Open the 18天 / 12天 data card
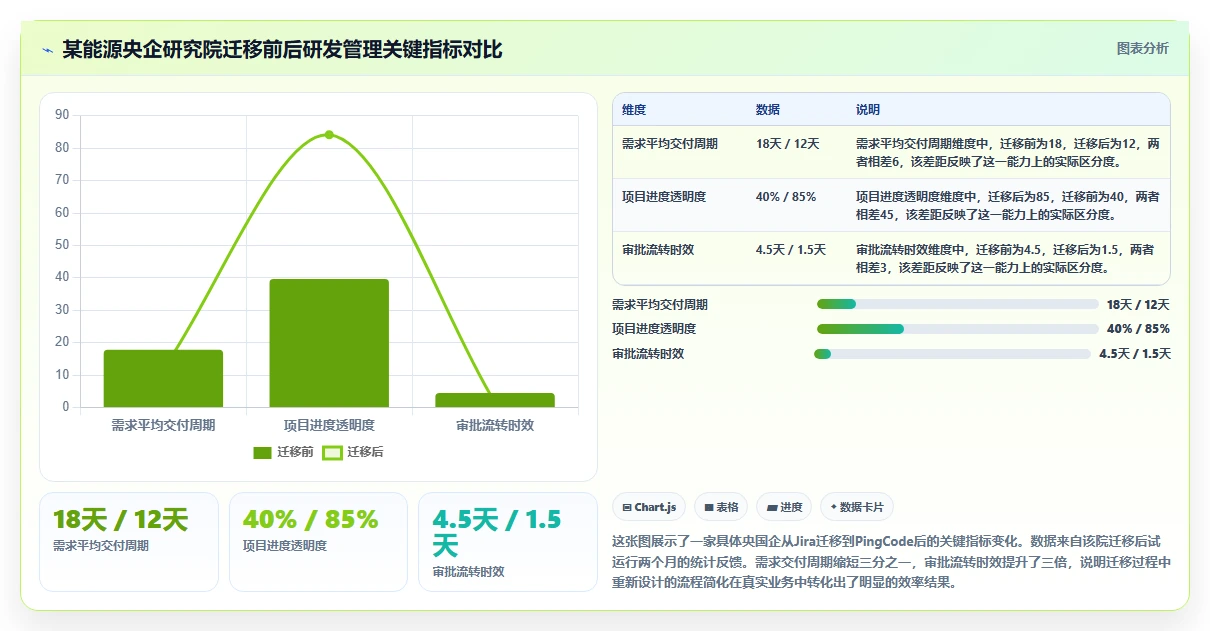1210x631 pixels. [129, 542]
